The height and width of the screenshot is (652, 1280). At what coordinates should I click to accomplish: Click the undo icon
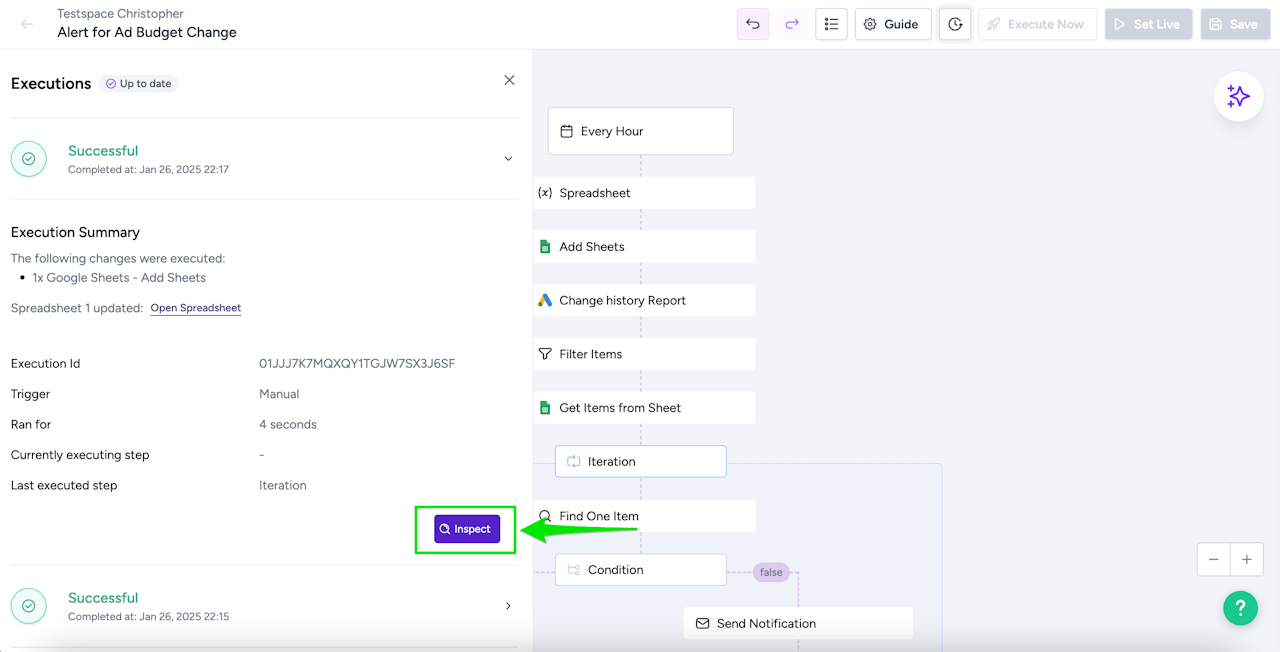(x=753, y=24)
